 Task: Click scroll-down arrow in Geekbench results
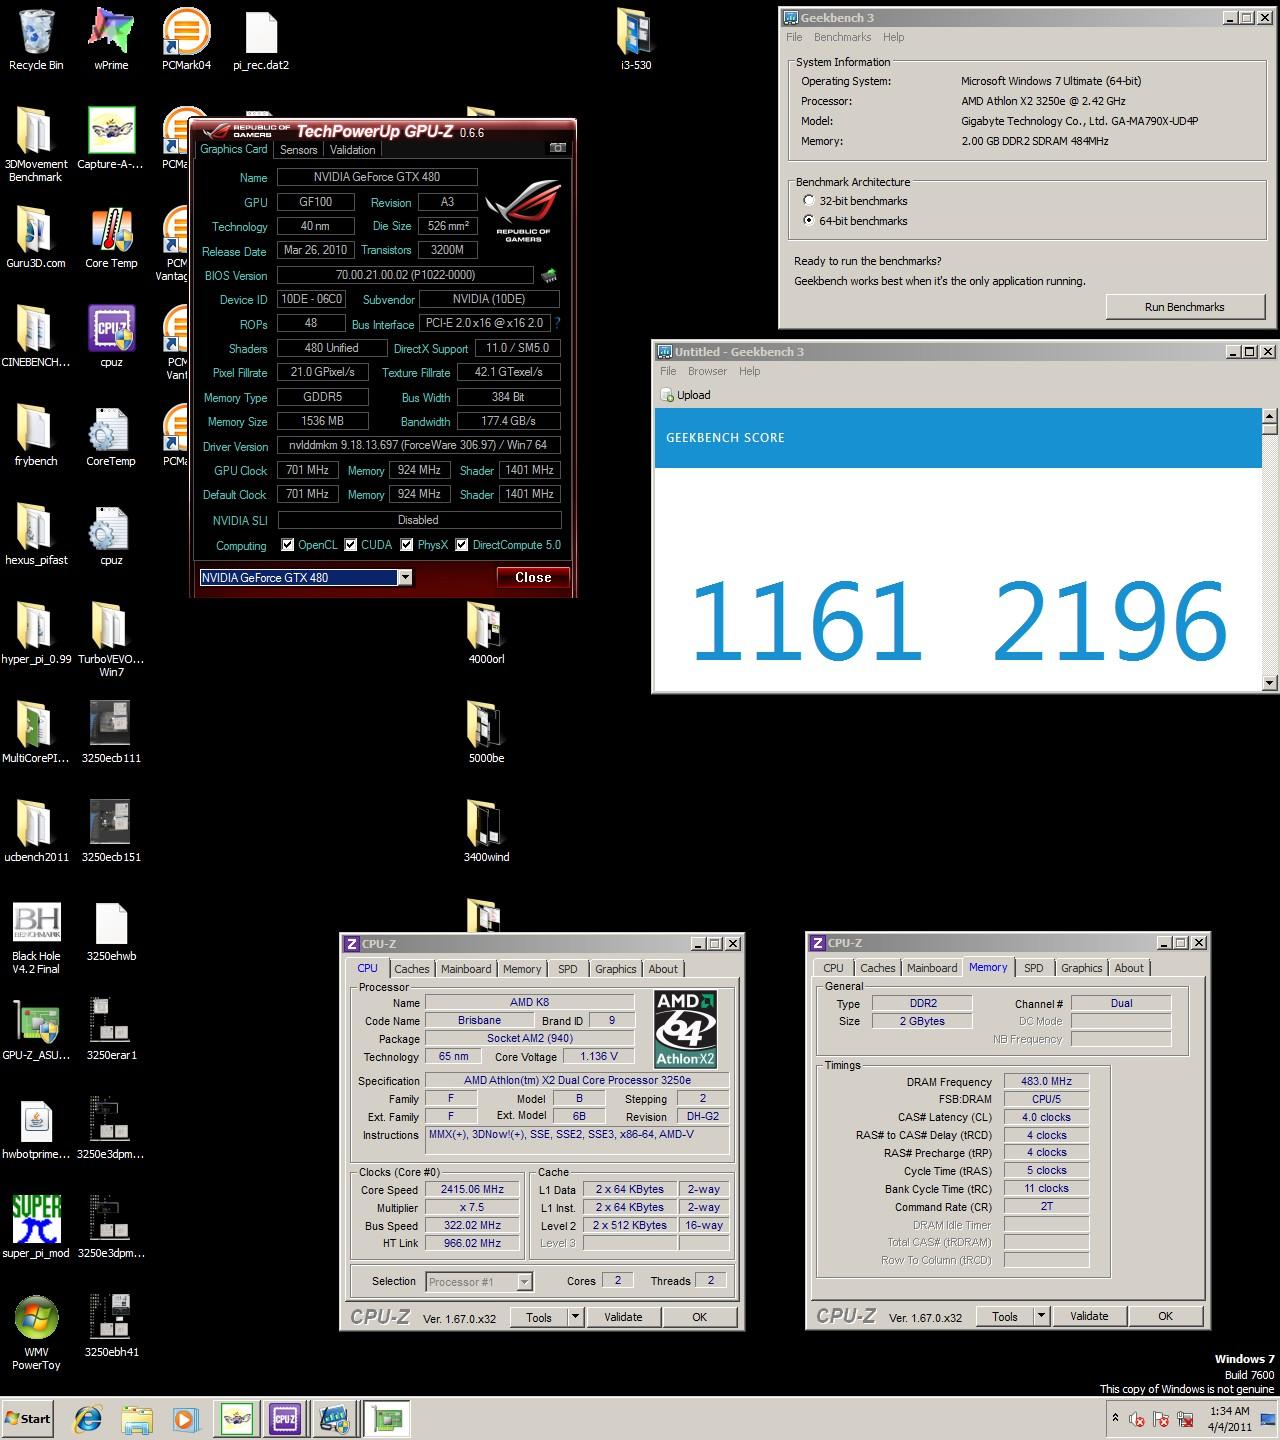click(x=1270, y=683)
